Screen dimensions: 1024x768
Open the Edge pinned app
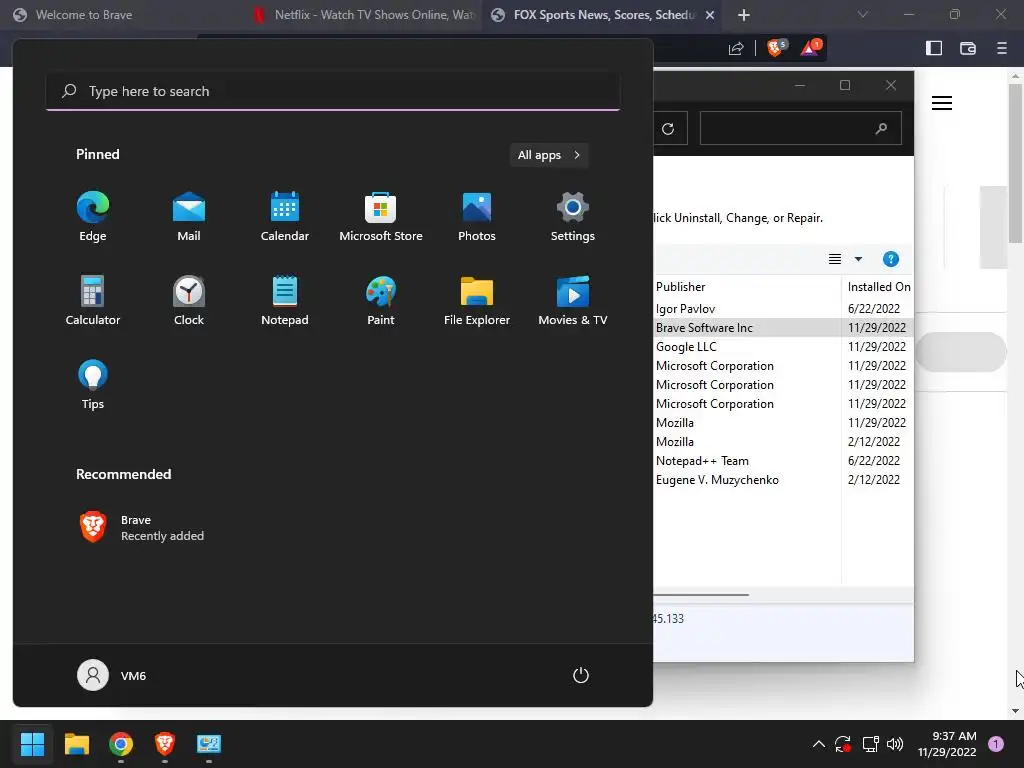93,217
